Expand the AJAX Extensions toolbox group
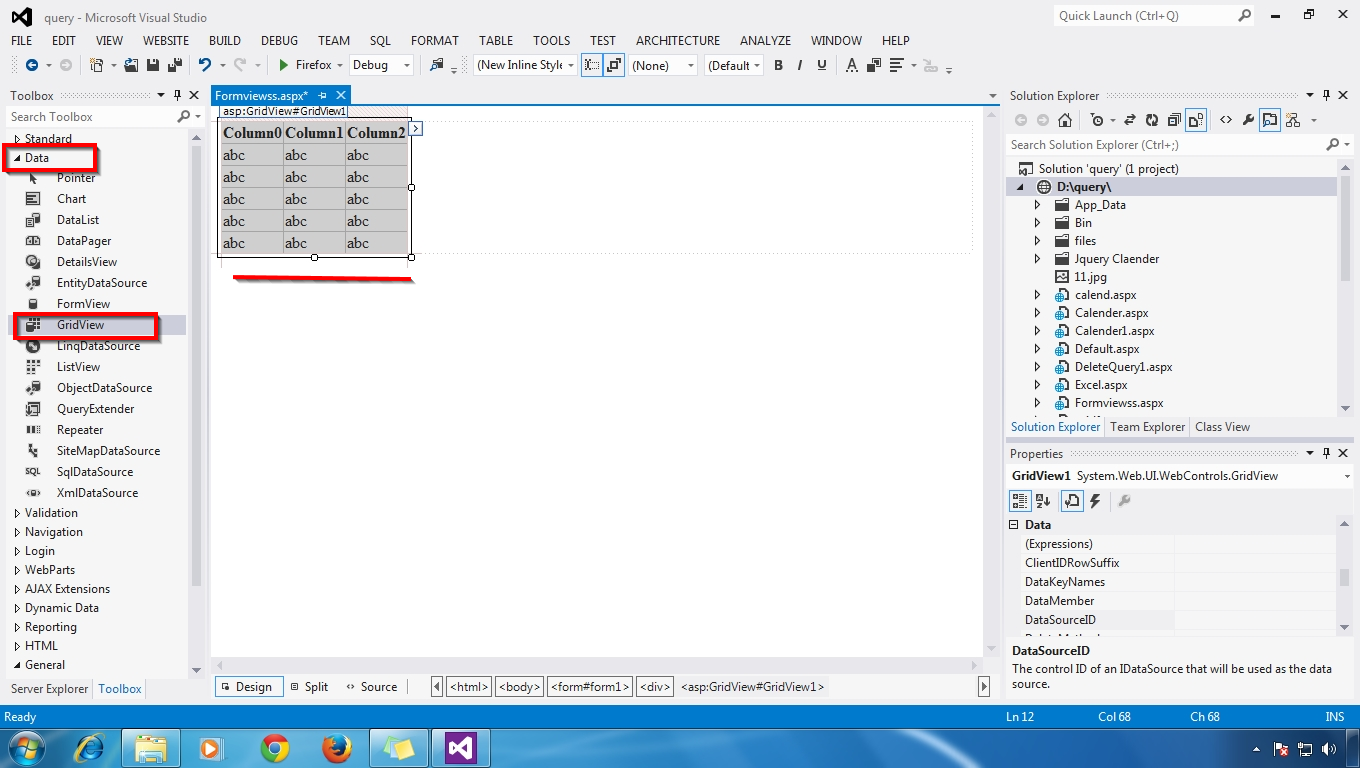 tap(17, 589)
